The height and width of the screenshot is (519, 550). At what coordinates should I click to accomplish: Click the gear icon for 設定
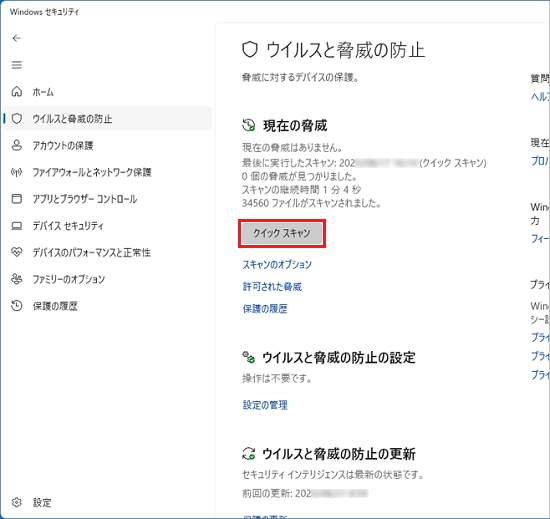[x=16, y=503]
